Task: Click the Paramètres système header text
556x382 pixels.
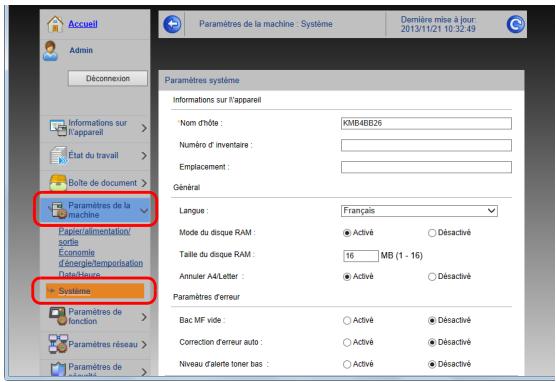Action: coord(202,81)
